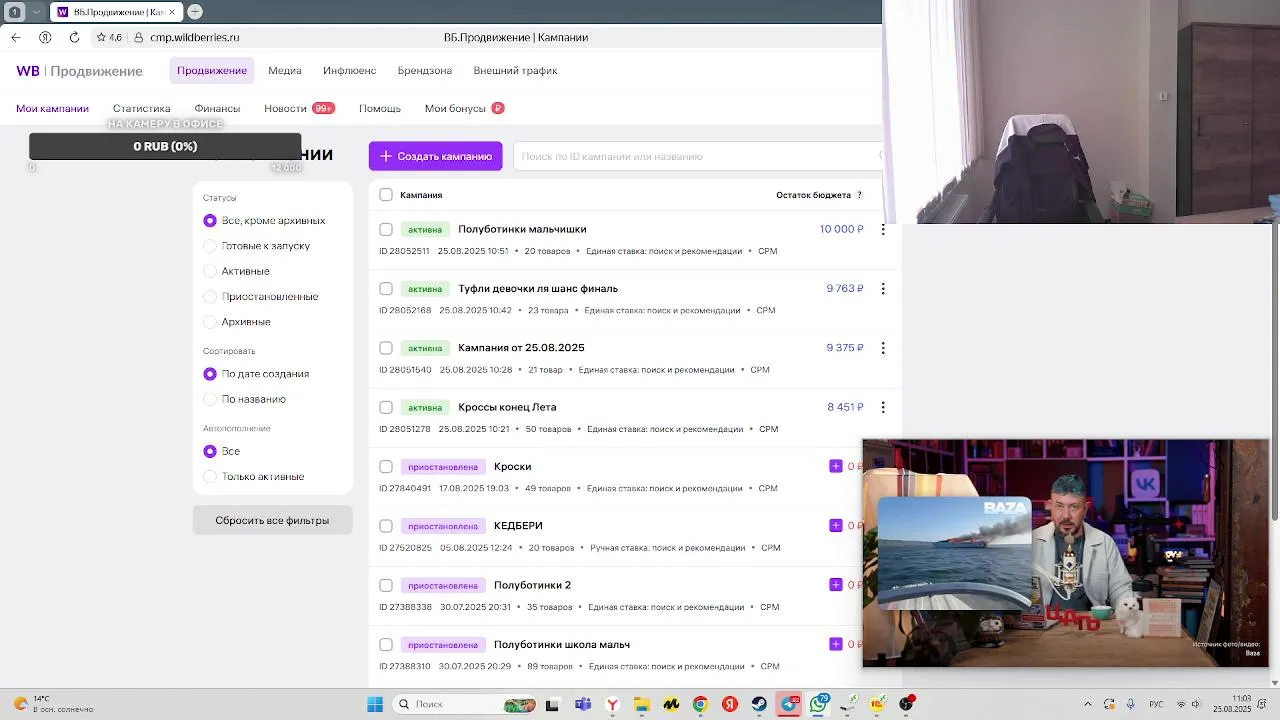Reload the page with the refresh icon
Image resolution: width=1280 pixels, height=720 pixels.
[x=74, y=37]
